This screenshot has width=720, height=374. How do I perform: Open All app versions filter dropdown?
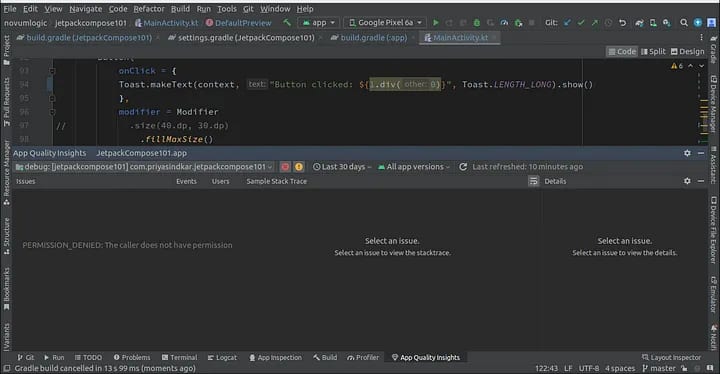click(414, 167)
